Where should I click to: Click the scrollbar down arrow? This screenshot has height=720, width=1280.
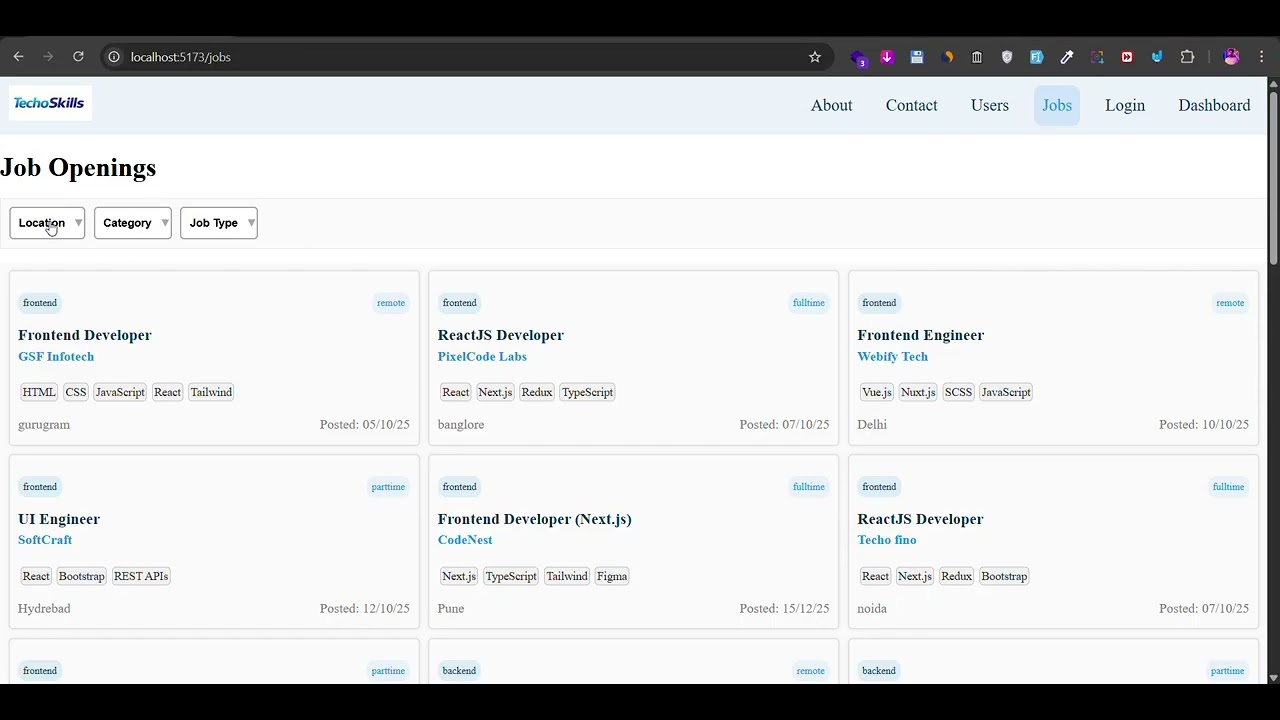[x=1273, y=677]
